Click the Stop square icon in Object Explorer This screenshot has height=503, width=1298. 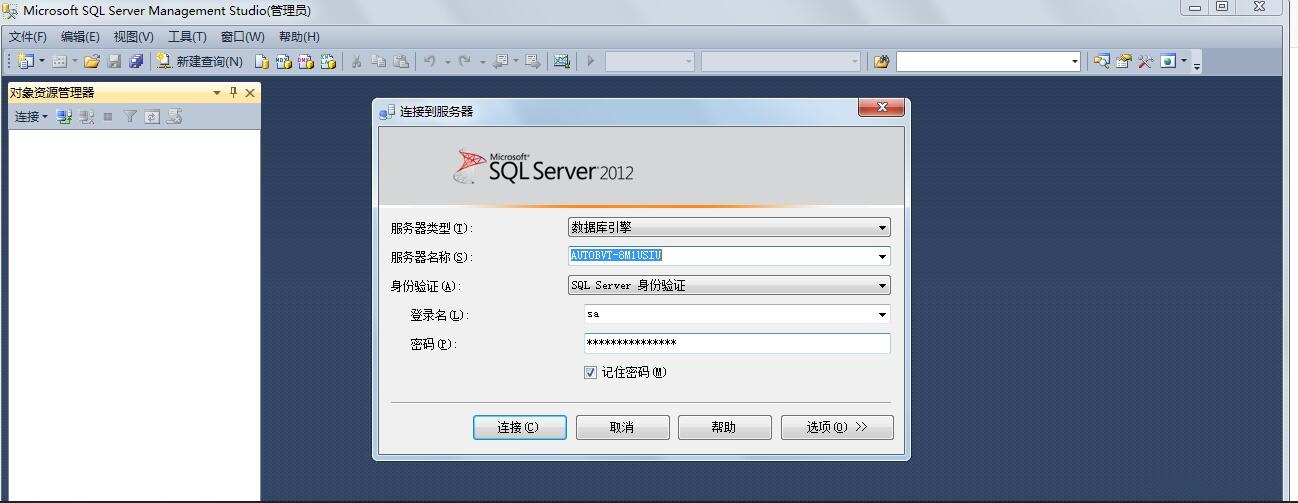(108, 117)
